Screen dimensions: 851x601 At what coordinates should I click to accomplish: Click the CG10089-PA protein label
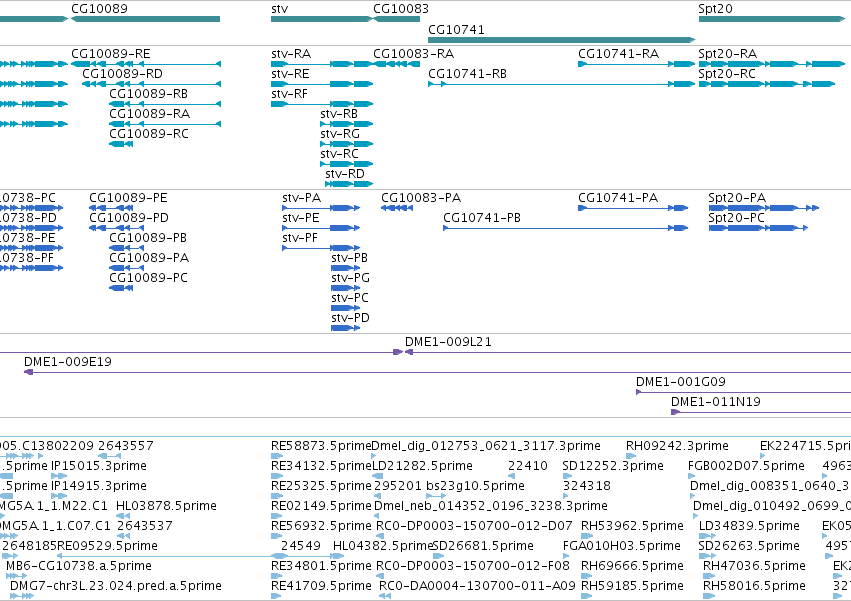[149, 258]
